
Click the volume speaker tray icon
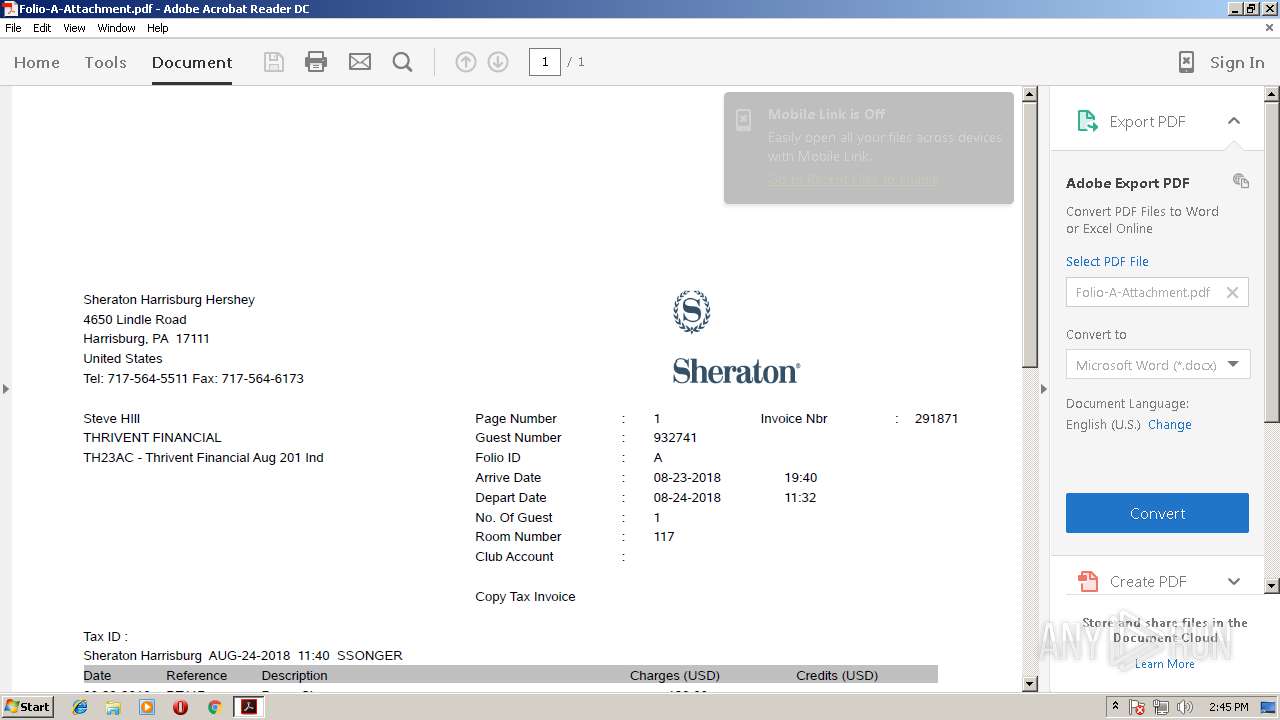click(1185, 707)
